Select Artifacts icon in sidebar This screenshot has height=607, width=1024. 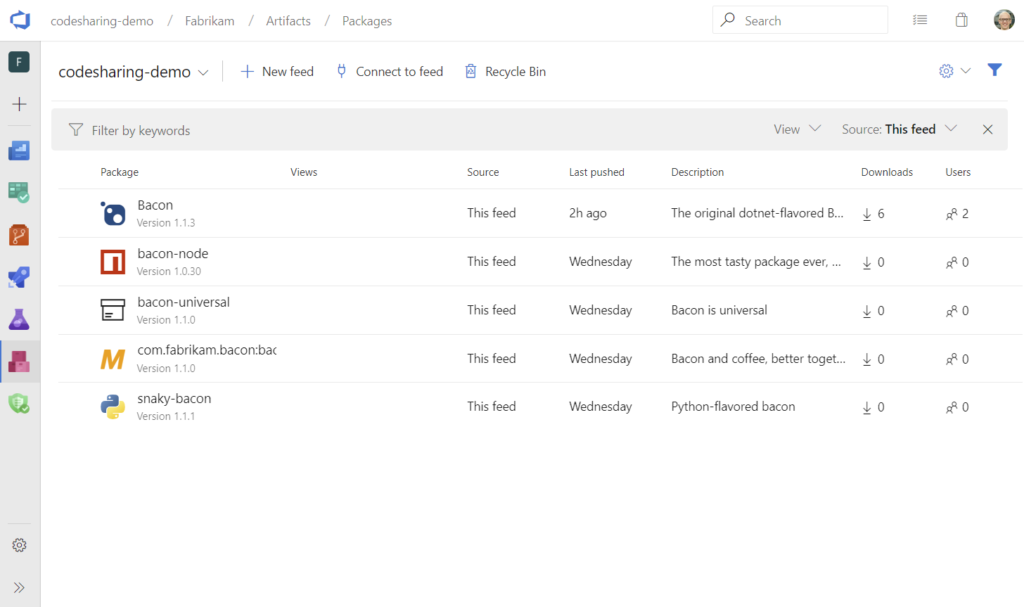coord(19,361)
